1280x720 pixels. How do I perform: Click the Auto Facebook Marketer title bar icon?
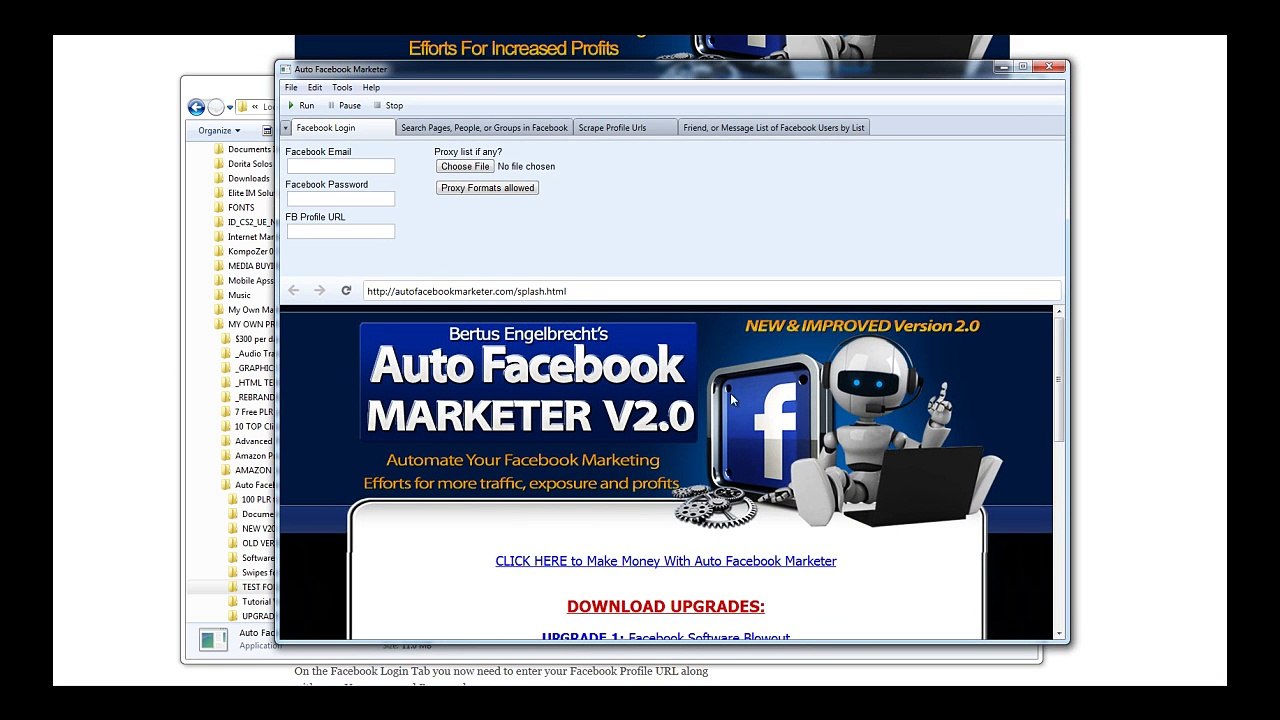click(285, 69)
